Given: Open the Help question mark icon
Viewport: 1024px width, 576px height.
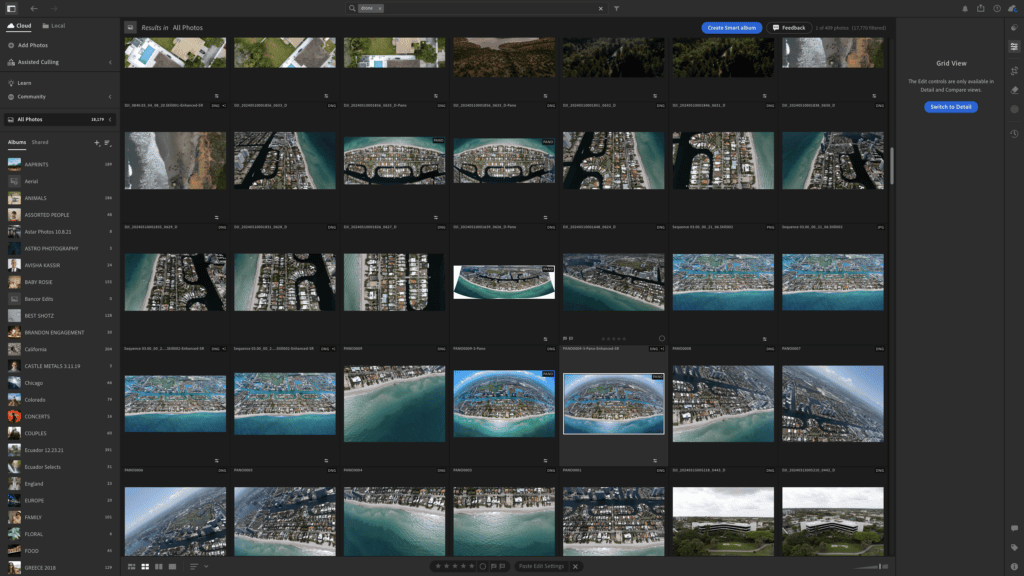Looking at the screenshot, I should [997, 8].
